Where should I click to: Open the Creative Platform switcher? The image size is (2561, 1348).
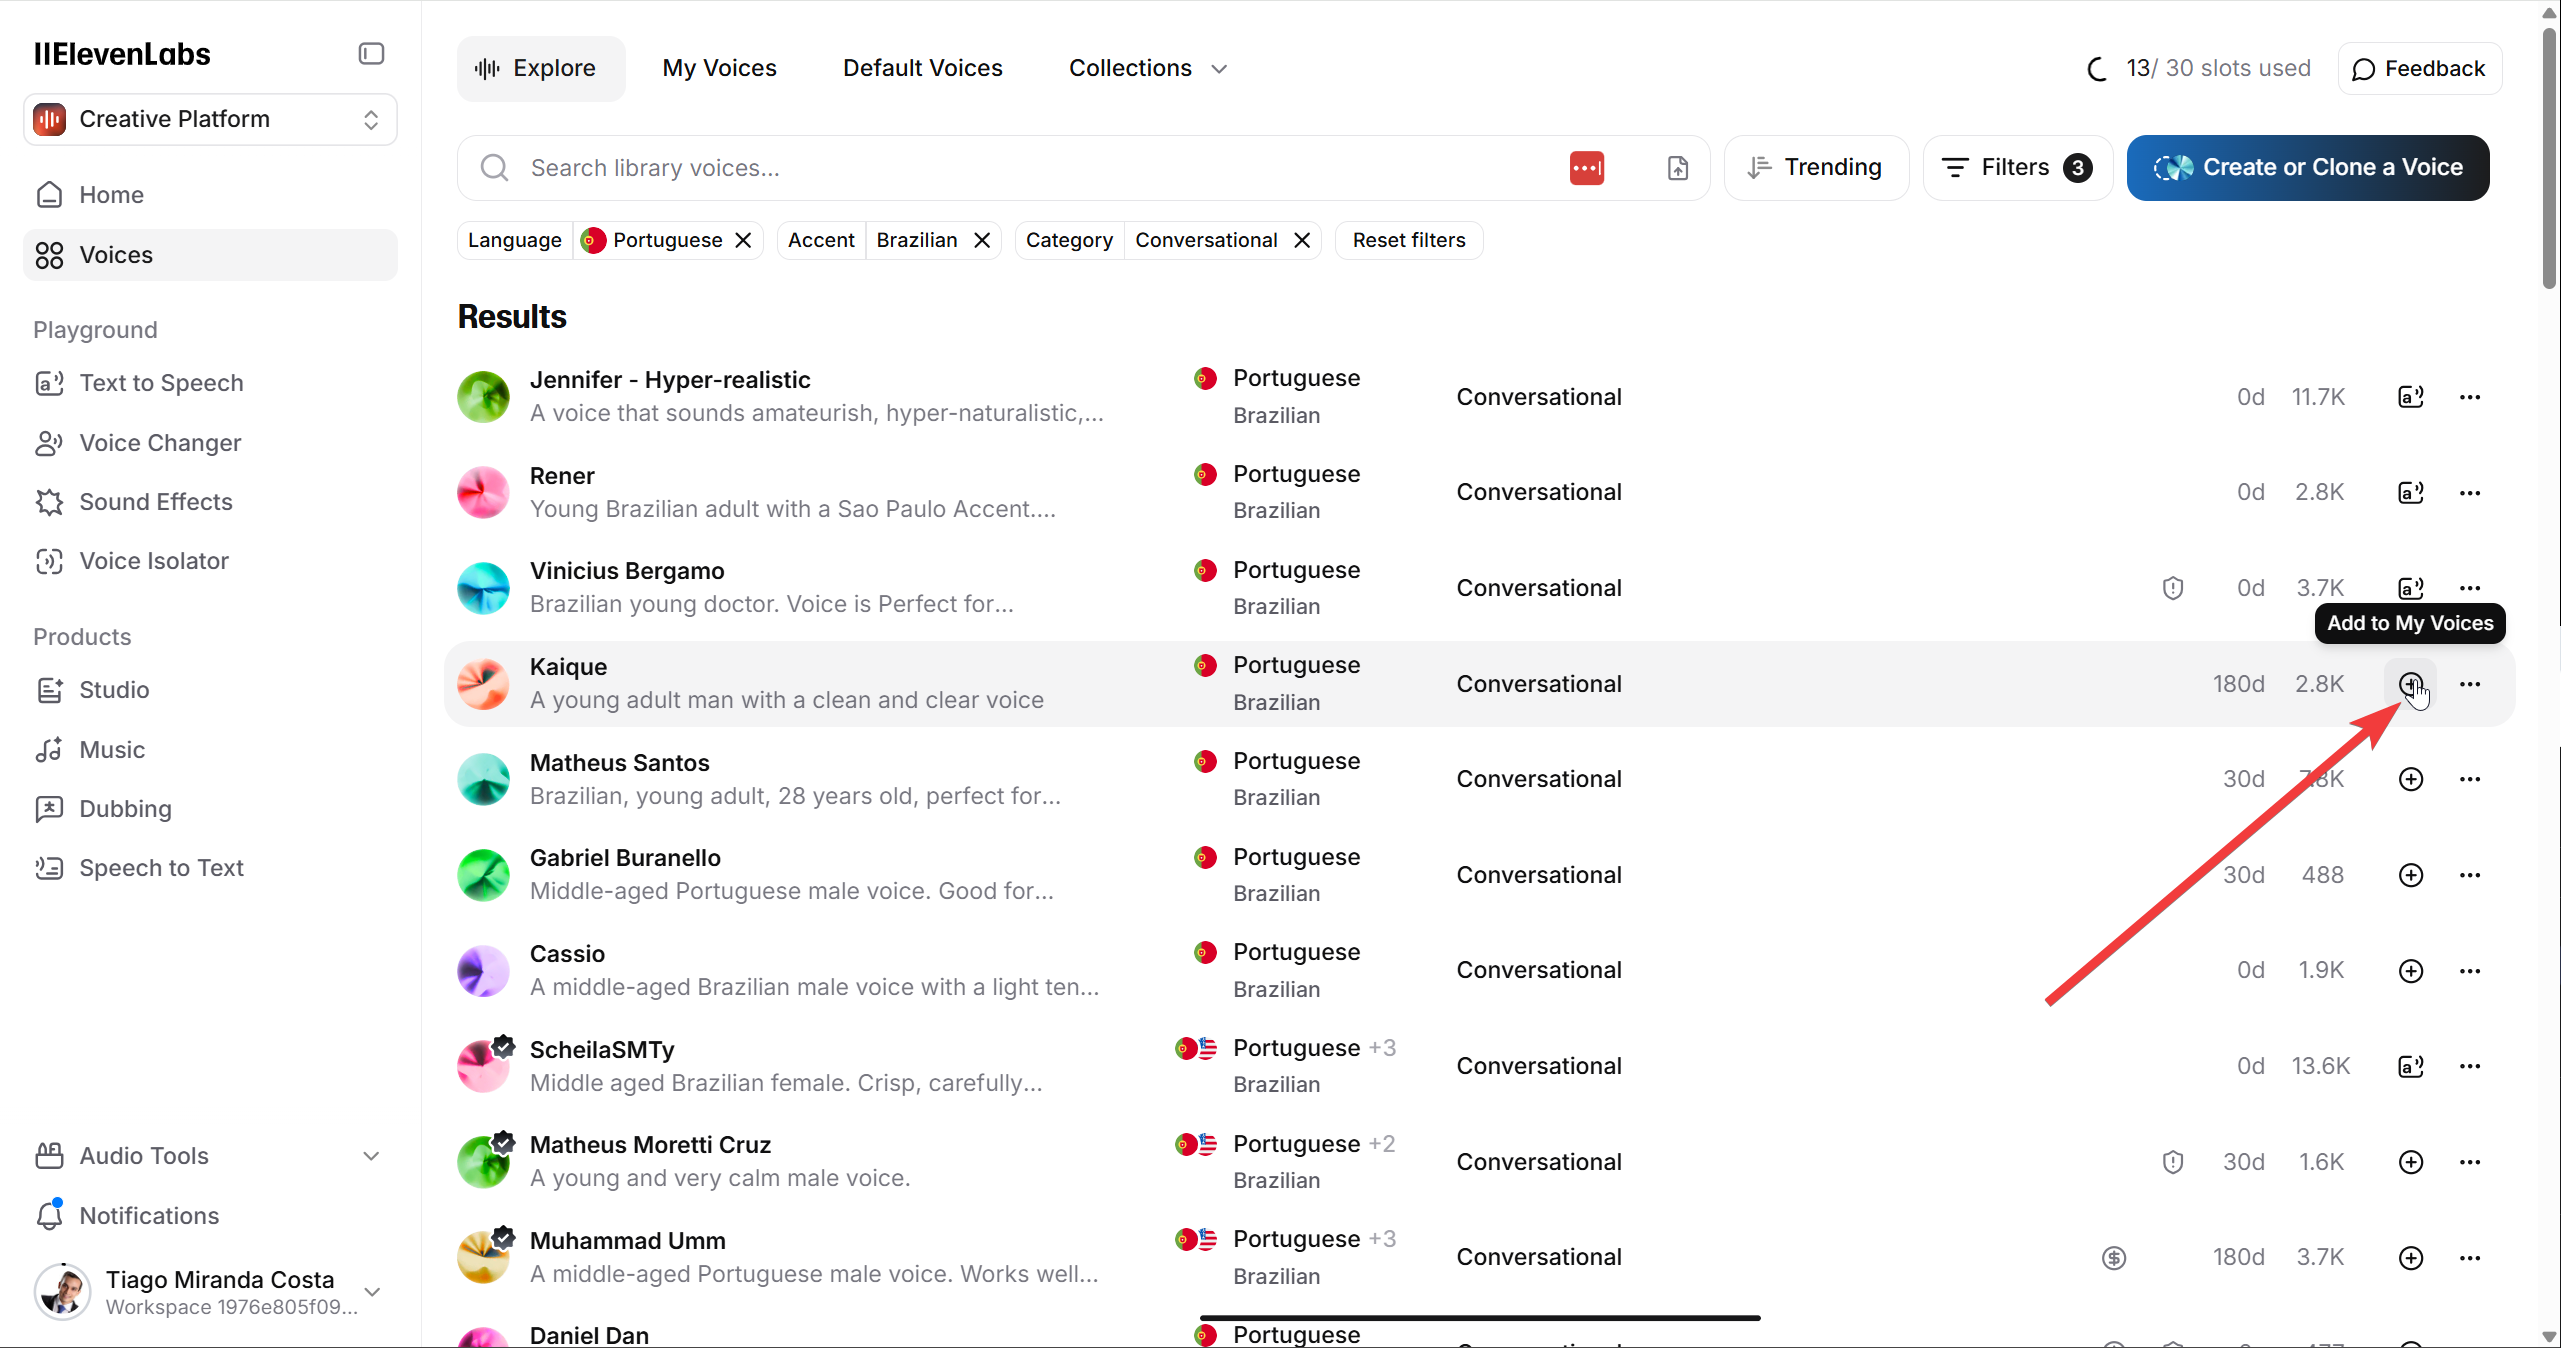210,119
